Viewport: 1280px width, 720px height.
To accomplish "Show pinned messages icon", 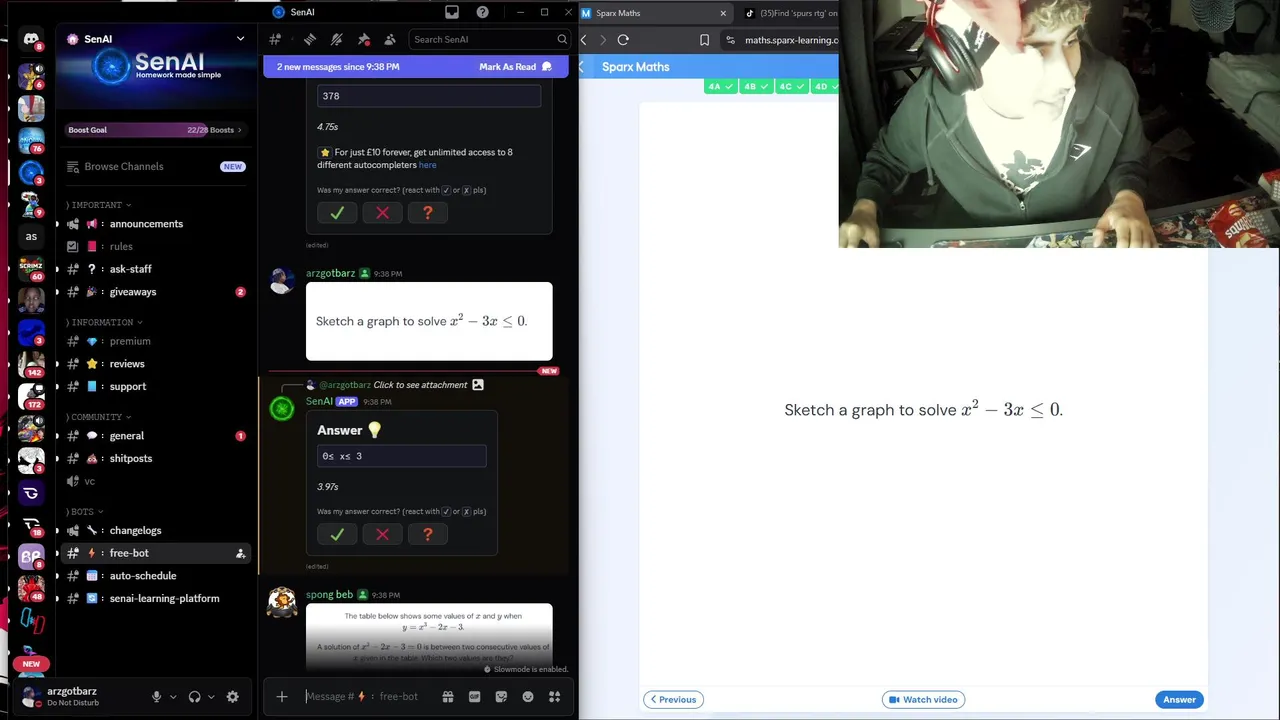I will tap(364, 39).
